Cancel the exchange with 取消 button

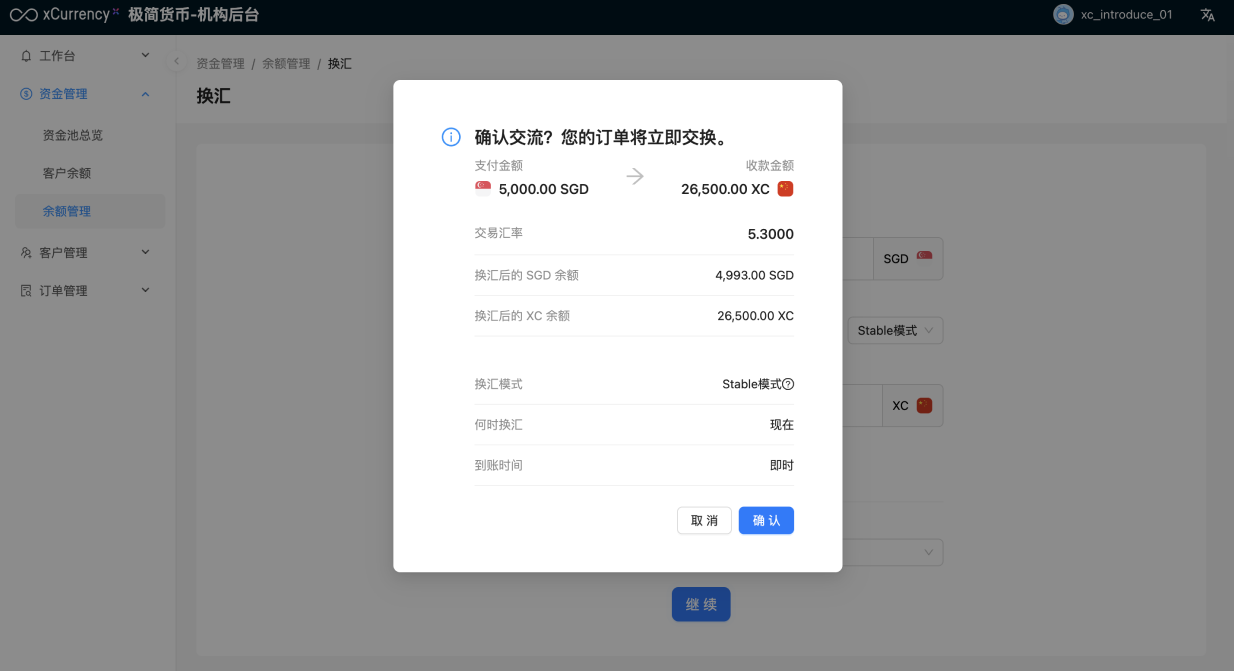click(704, 520)
